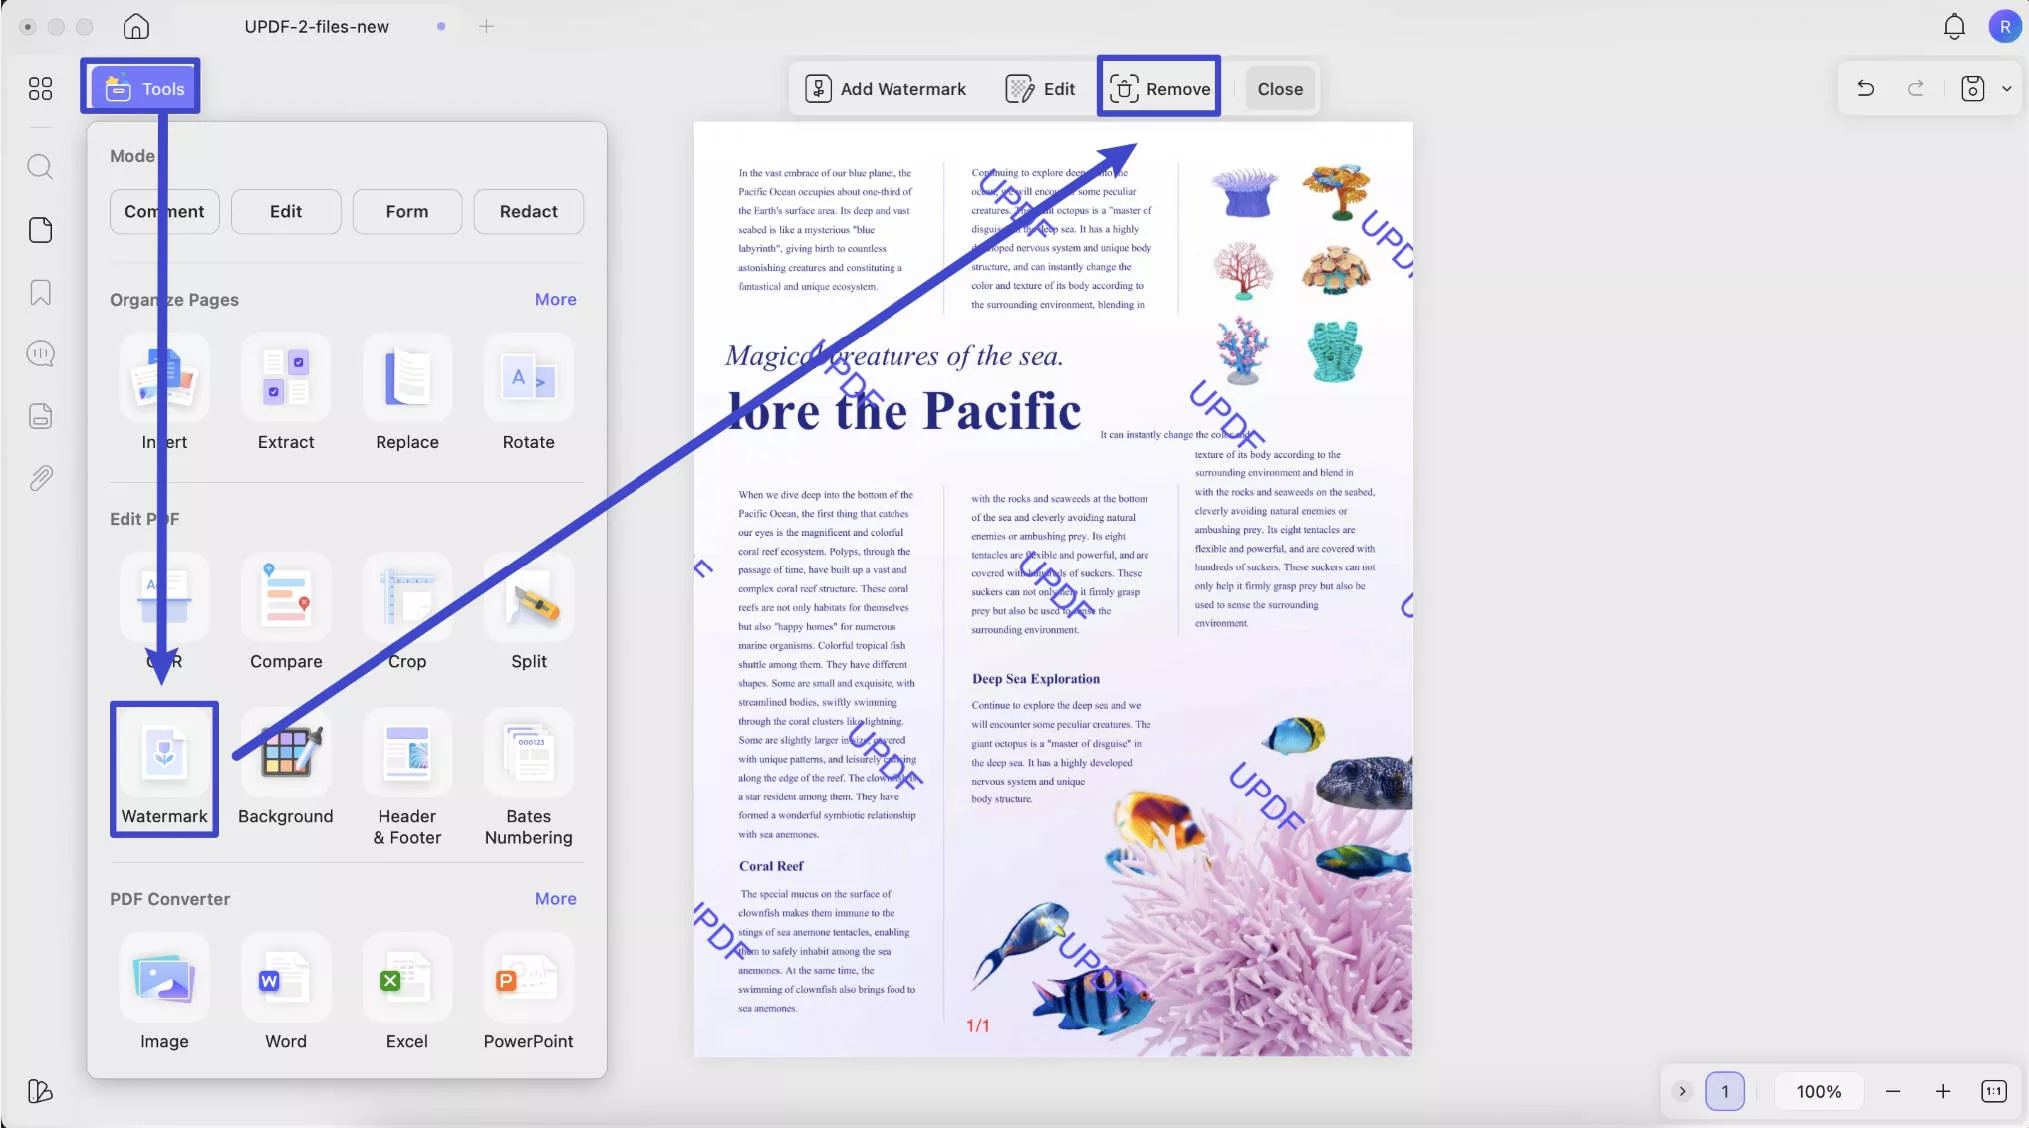
Task: Click the Add Watermark button
Action: point(886,89)
